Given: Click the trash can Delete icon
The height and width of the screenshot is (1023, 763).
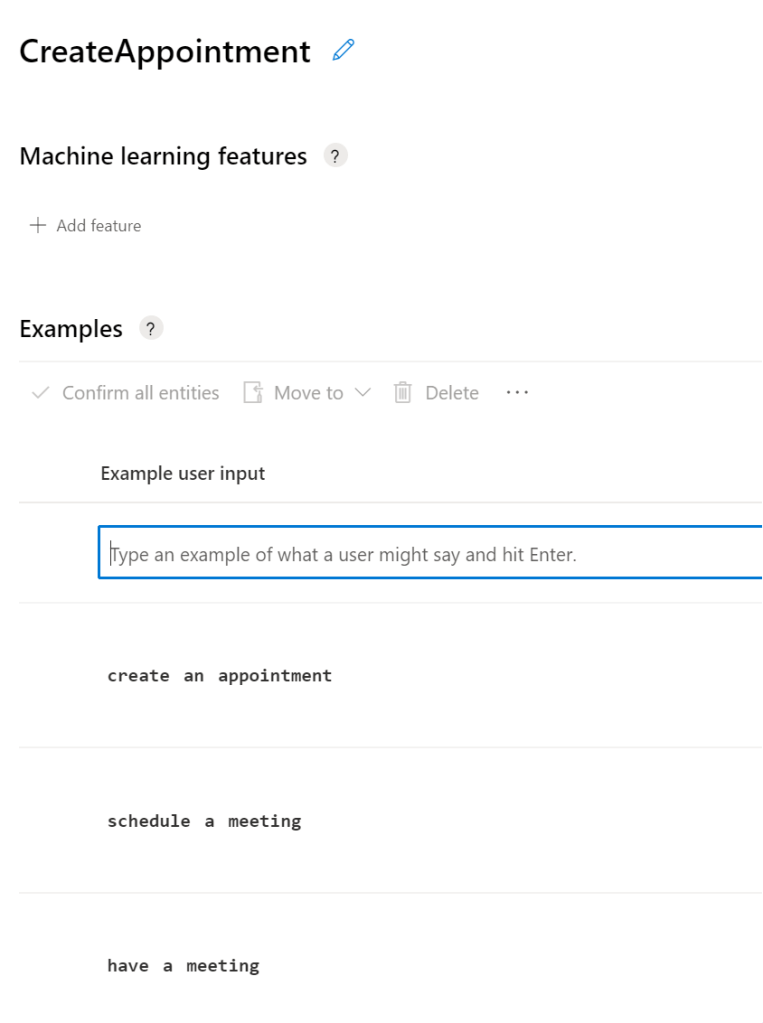Looking at the screenshot, I should click(403, 393).
